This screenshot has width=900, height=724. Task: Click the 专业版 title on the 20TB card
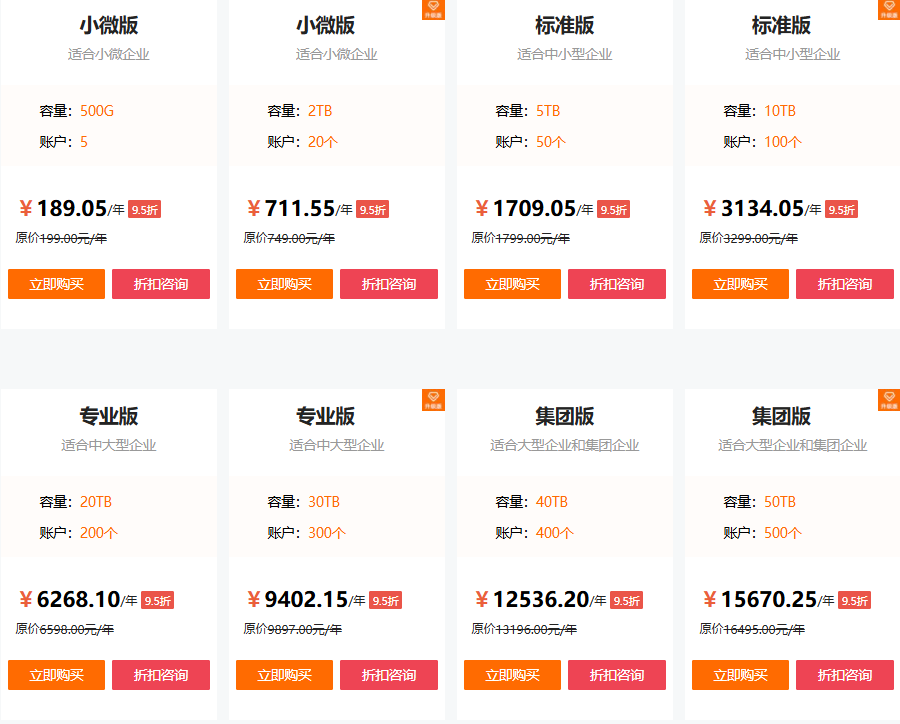[x=109, y=416]
